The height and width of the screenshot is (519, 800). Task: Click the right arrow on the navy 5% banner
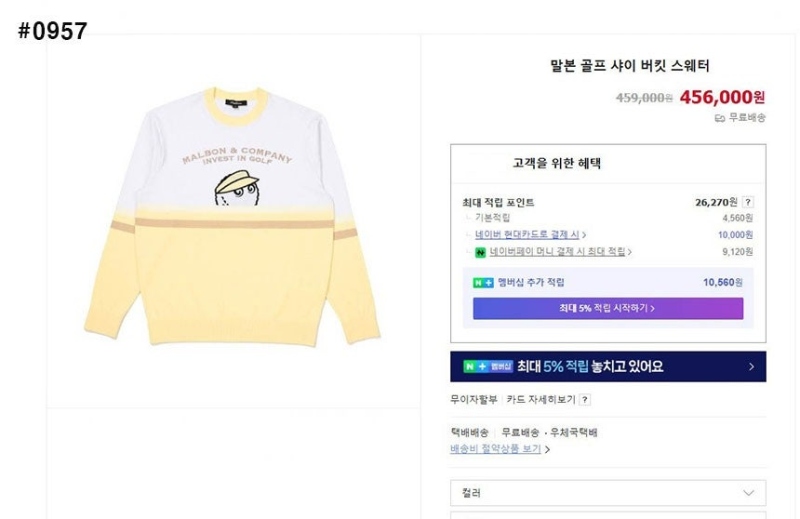click(x=751, y=366)
